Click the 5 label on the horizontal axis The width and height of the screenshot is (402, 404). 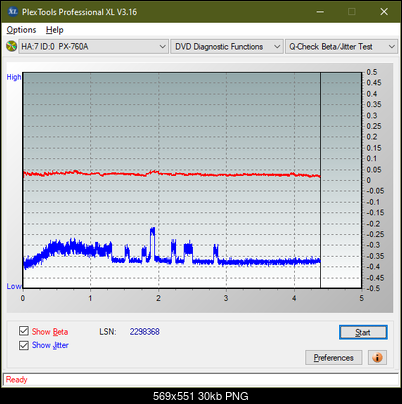pos(362,298)
